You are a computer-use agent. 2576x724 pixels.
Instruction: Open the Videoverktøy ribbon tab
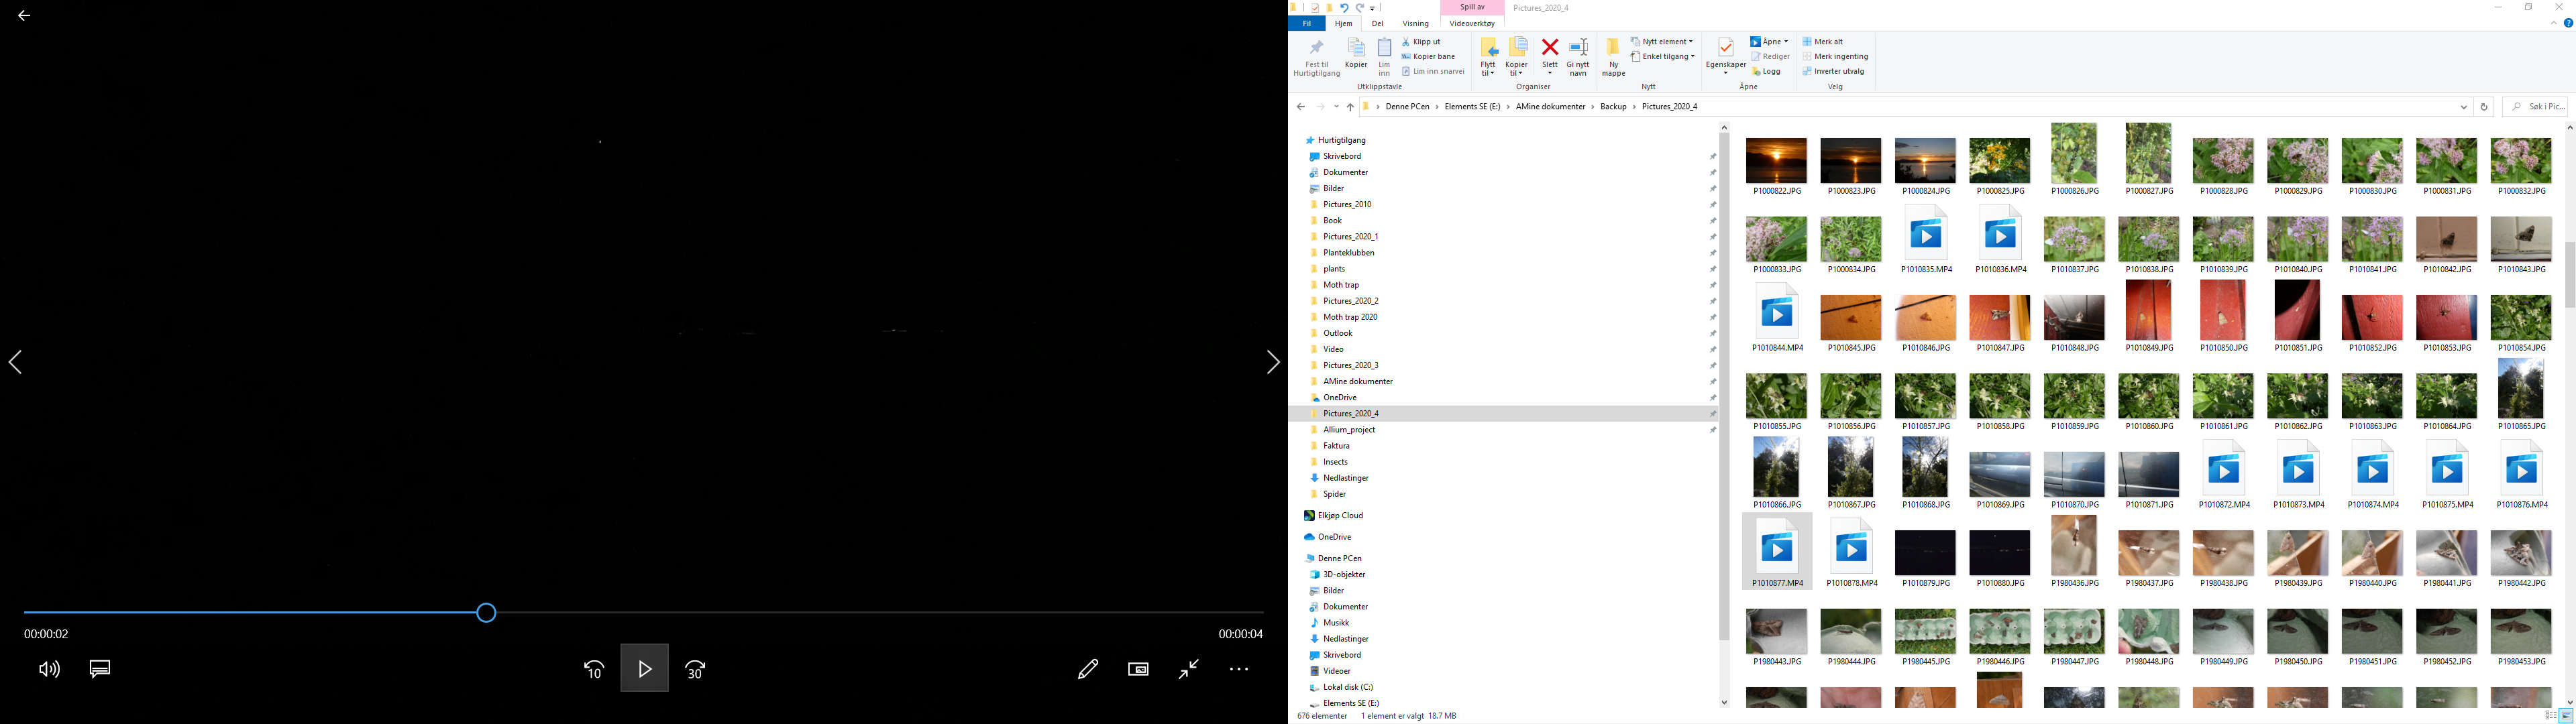[x=1472, y=24]
